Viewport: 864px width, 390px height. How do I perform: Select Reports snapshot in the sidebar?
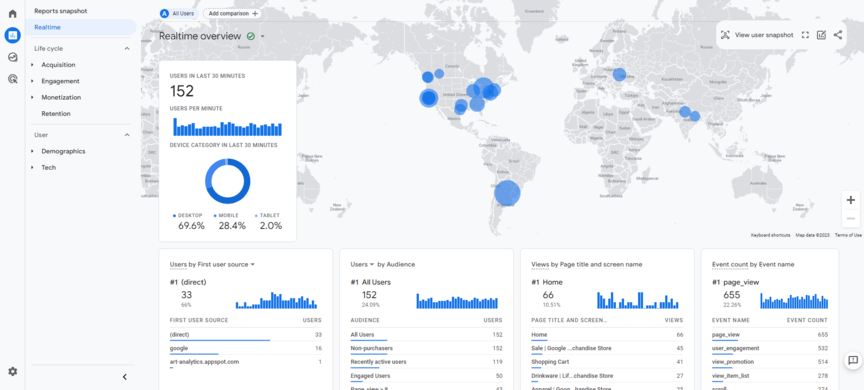click(x=61, y=11)
